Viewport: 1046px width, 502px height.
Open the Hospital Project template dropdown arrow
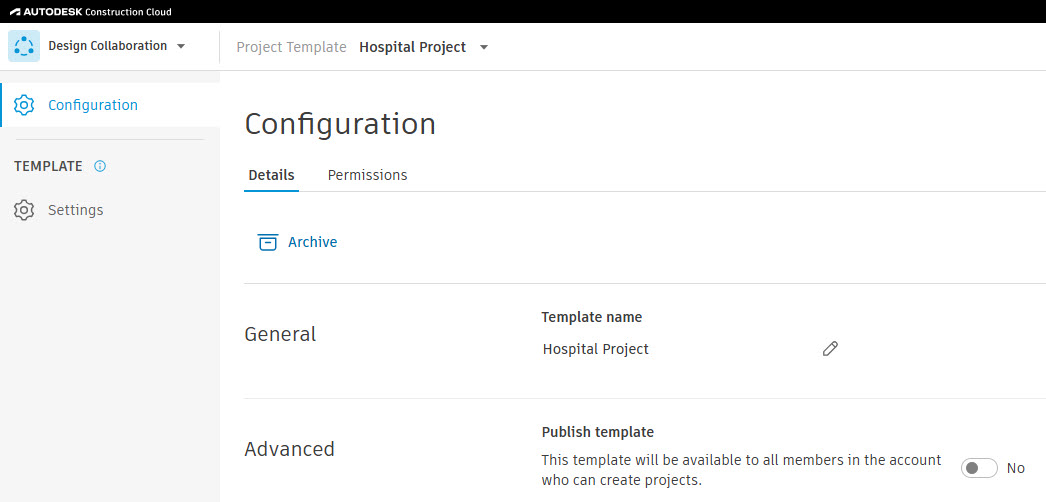tap(484, 47)
